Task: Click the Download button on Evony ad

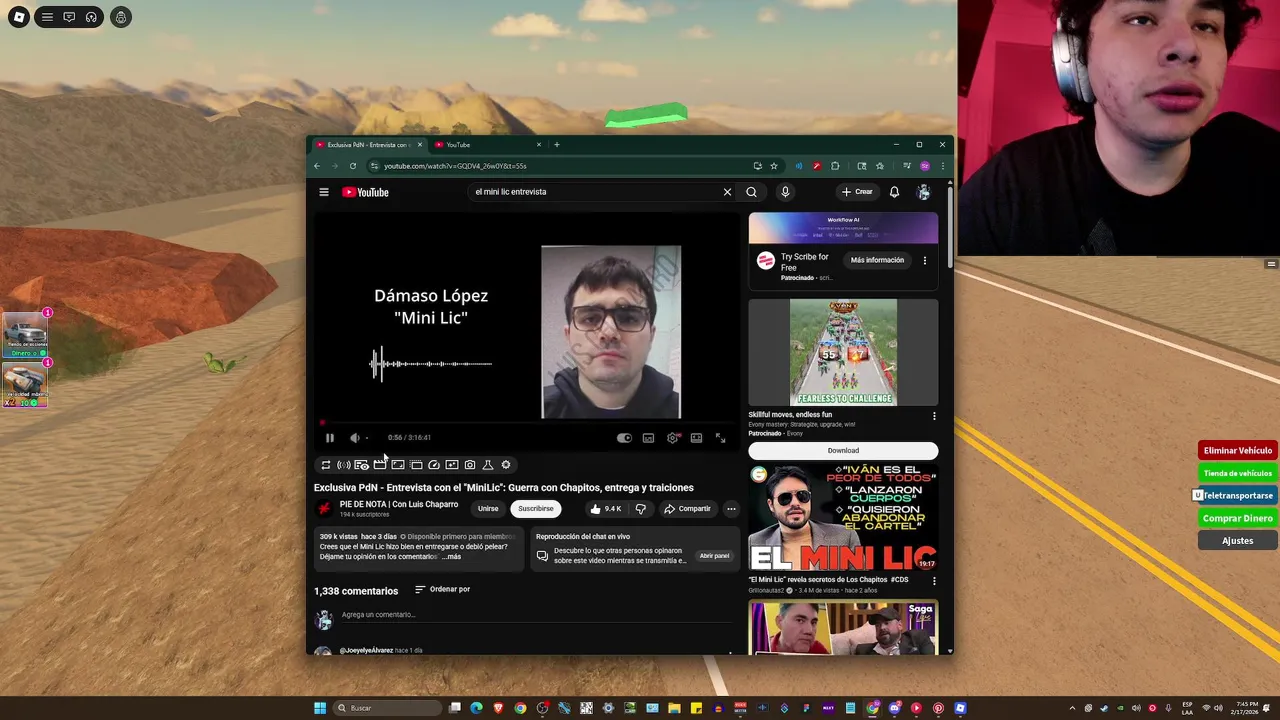Action: tap(843, 451)
